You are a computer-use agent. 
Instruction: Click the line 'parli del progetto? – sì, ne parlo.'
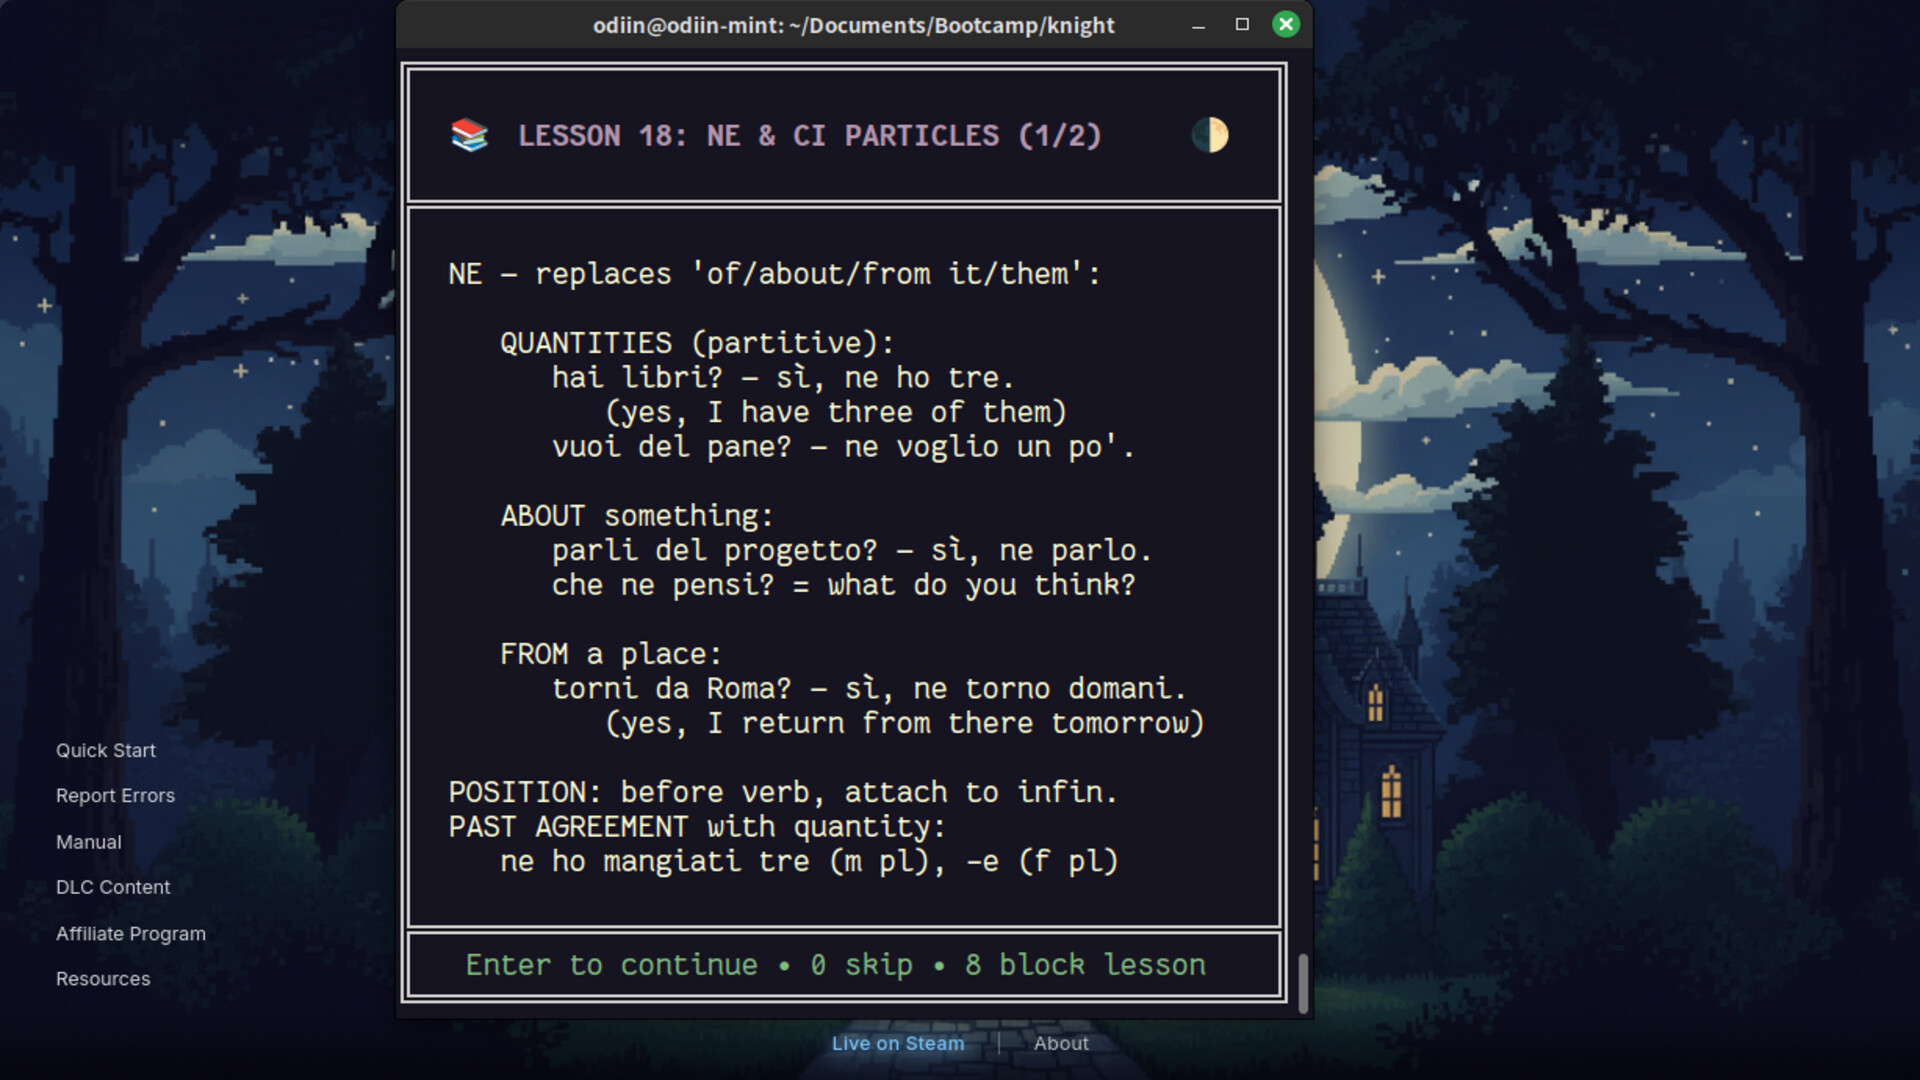click(x=852, y=551)
